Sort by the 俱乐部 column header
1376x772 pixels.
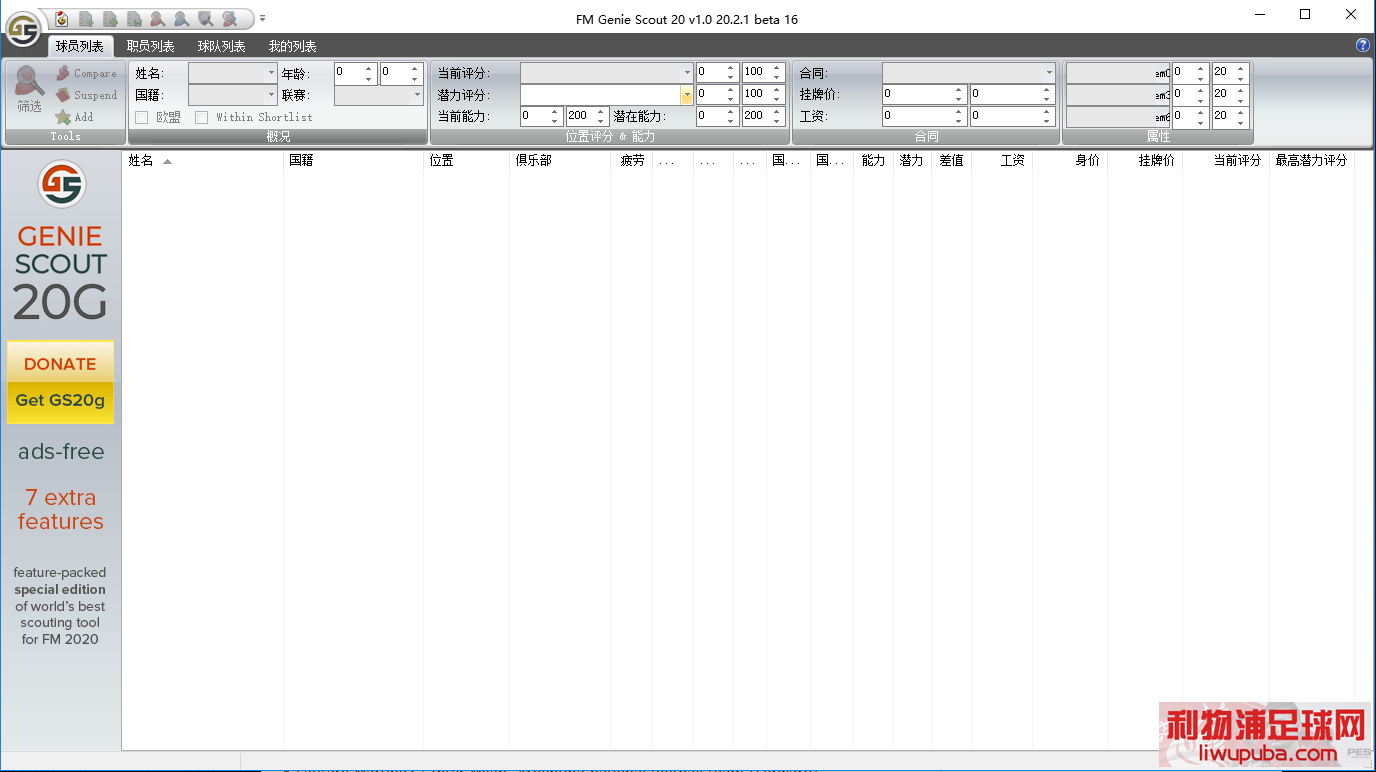[x=561, y=160]
